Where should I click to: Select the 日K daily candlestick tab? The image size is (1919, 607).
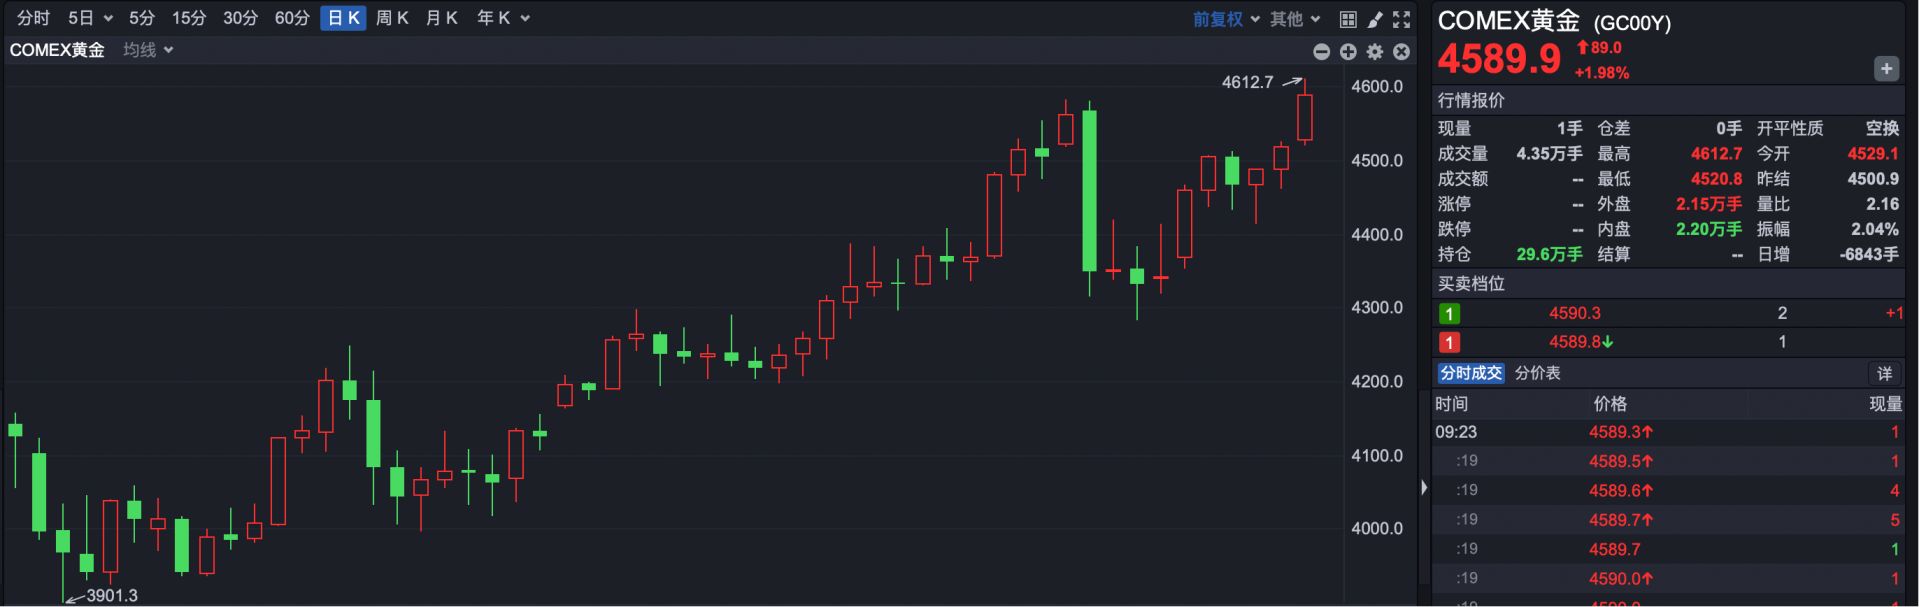tap(343, 19)
